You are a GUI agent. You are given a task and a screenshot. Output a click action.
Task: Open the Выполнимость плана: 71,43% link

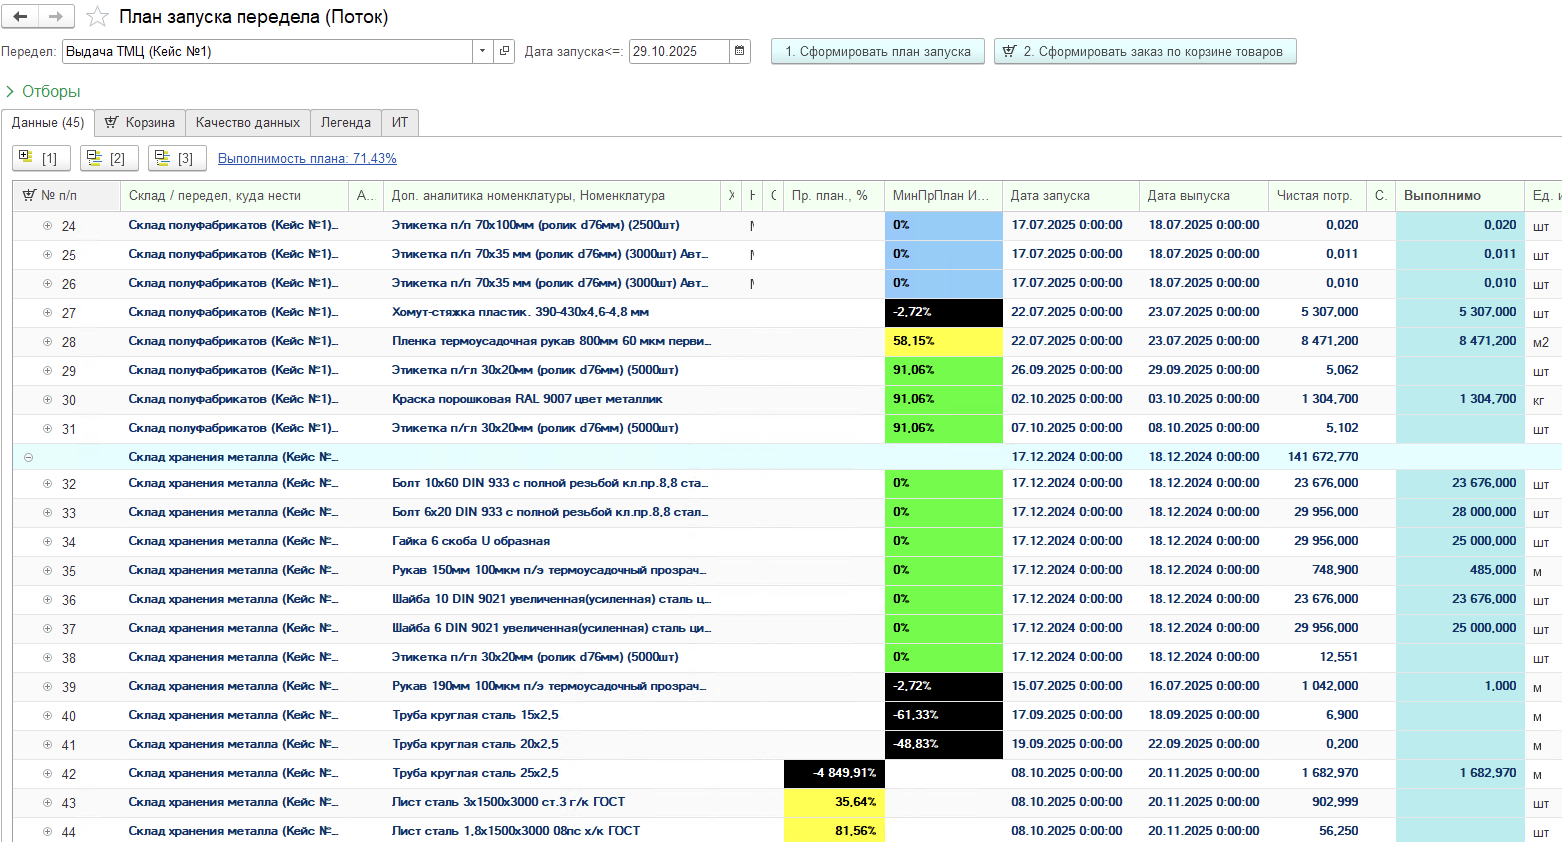tap(307, 159)
